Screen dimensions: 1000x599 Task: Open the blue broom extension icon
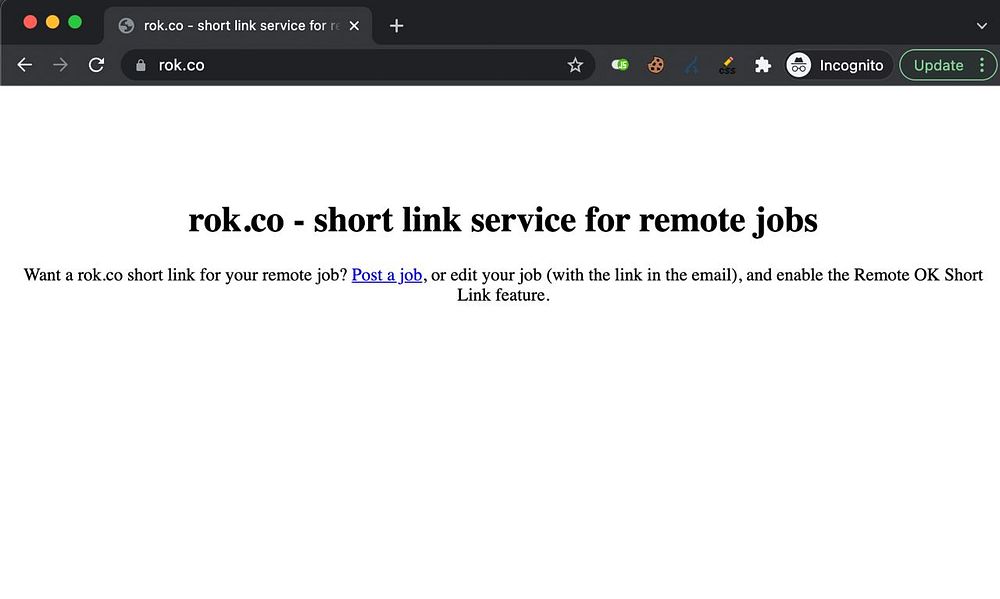click(691, 65)
